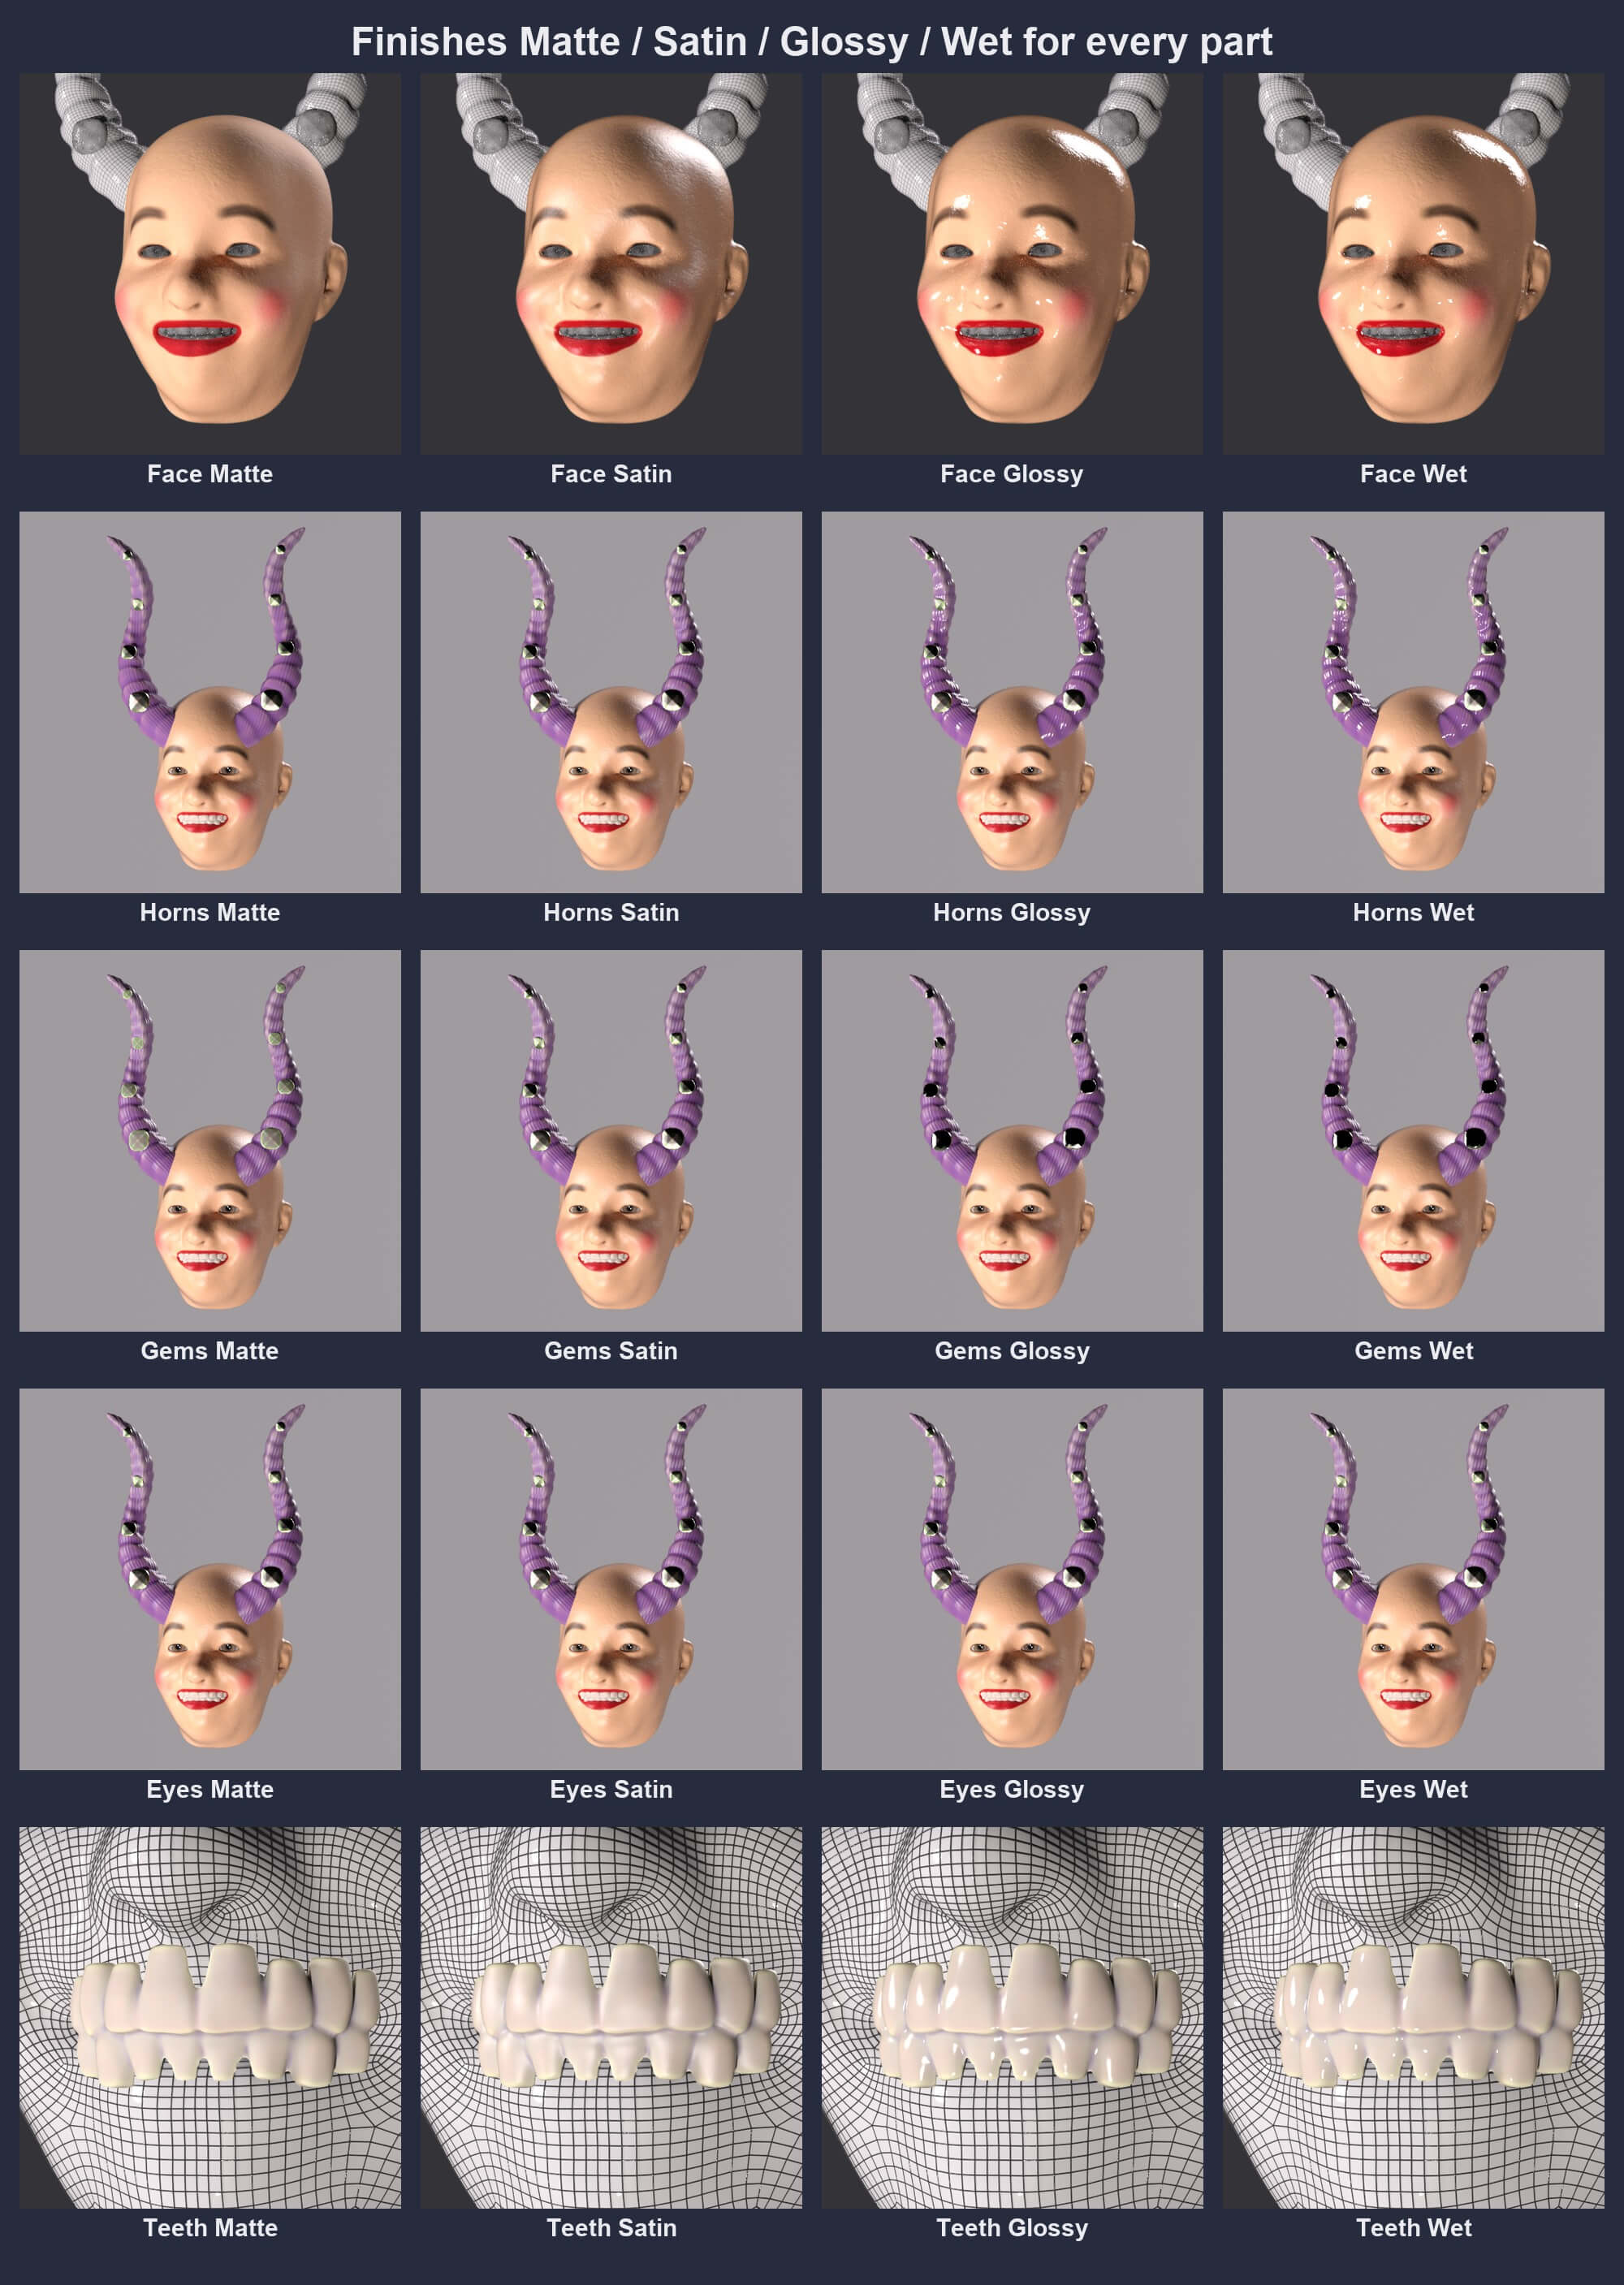Click the 'Horns Glossy' caption
This screenshot has width=1624, height=2285.
[1012, 912]
